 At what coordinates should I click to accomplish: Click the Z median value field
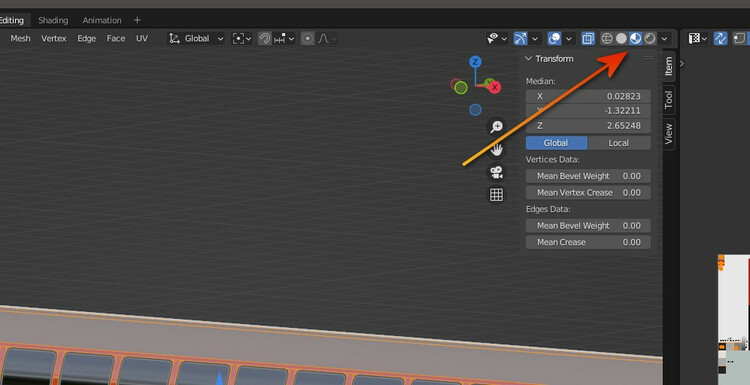click(588, 126)
